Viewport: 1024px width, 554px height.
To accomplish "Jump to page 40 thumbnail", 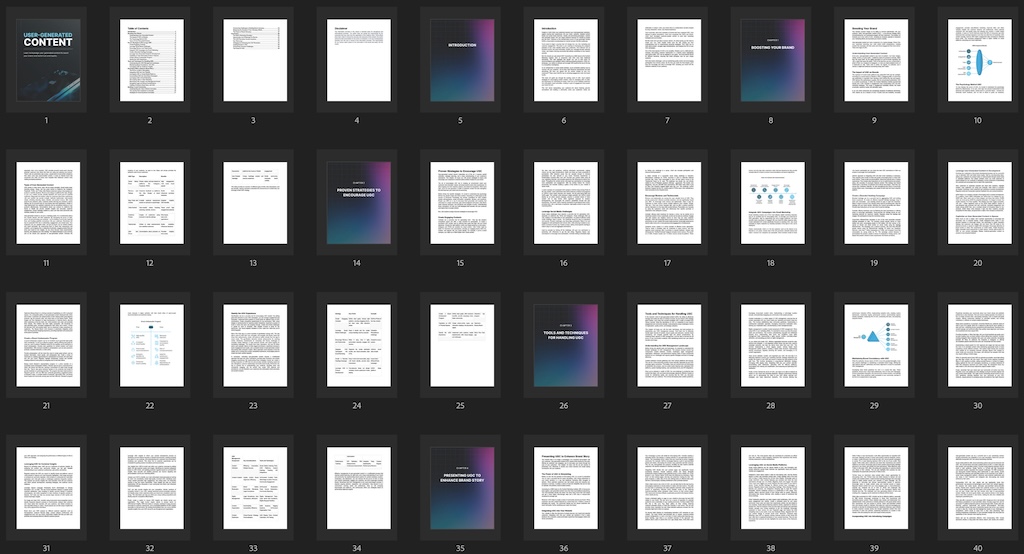I will coord(977,489).
